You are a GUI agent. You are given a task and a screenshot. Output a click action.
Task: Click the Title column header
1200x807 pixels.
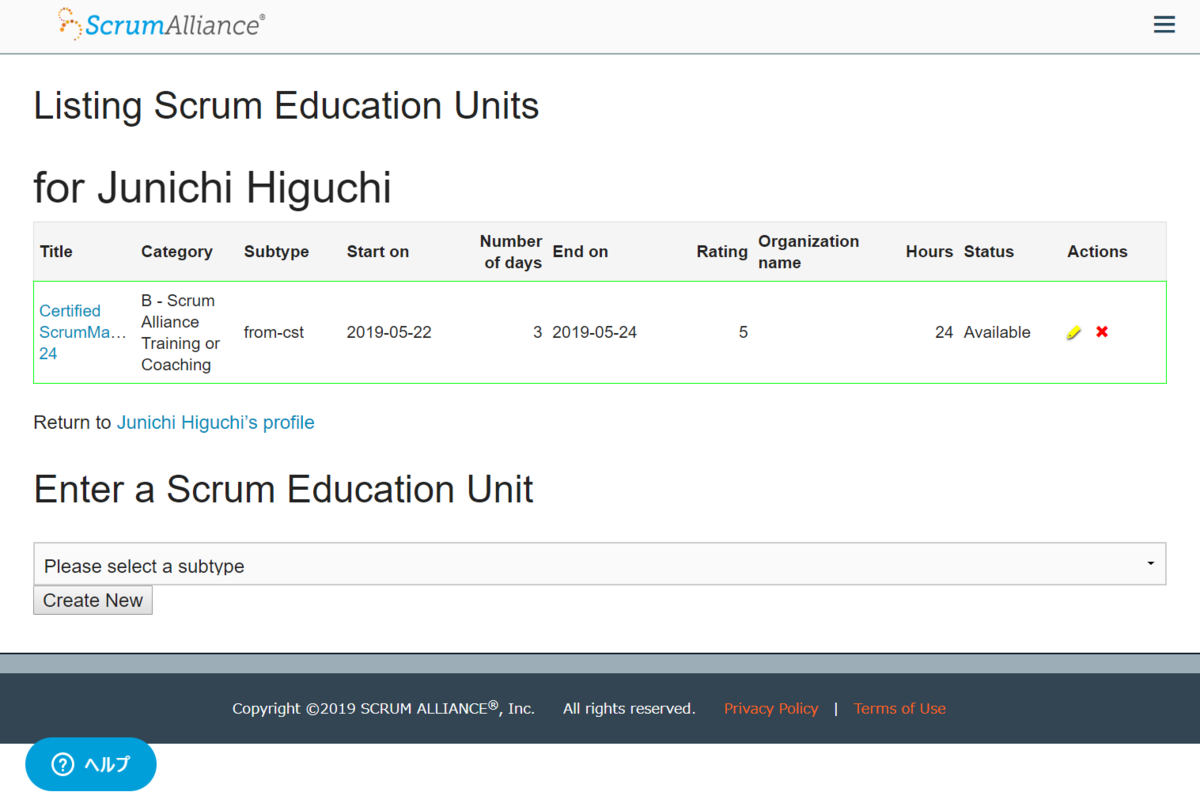(55, 251)
